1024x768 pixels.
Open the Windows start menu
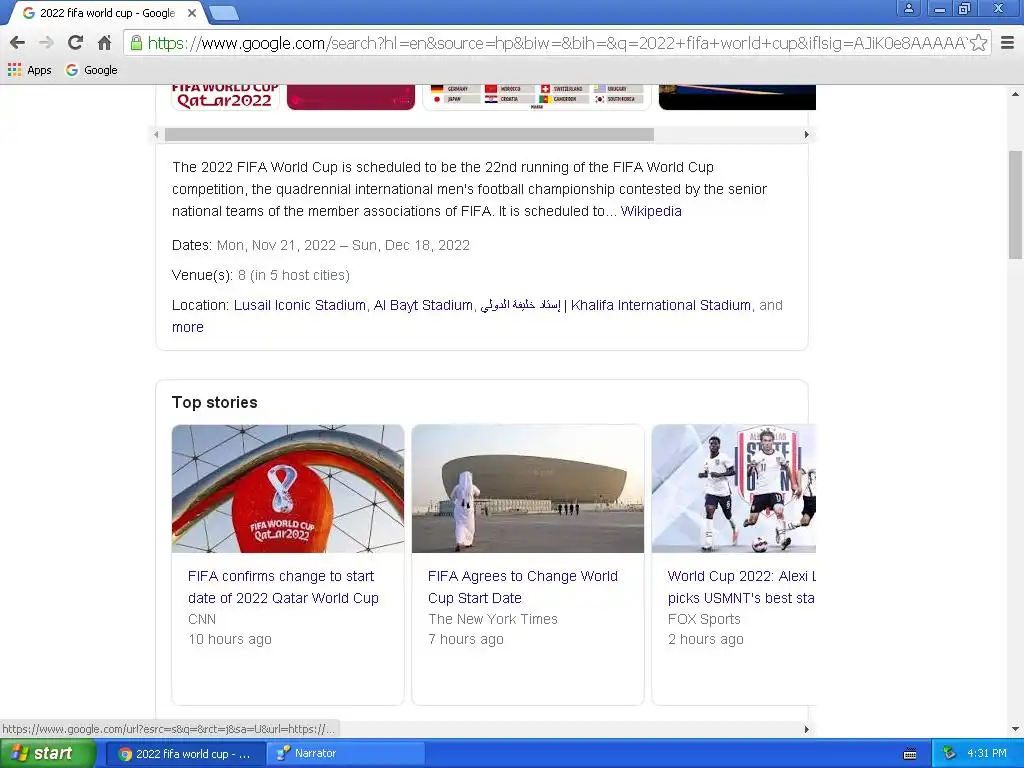[48, 754]
